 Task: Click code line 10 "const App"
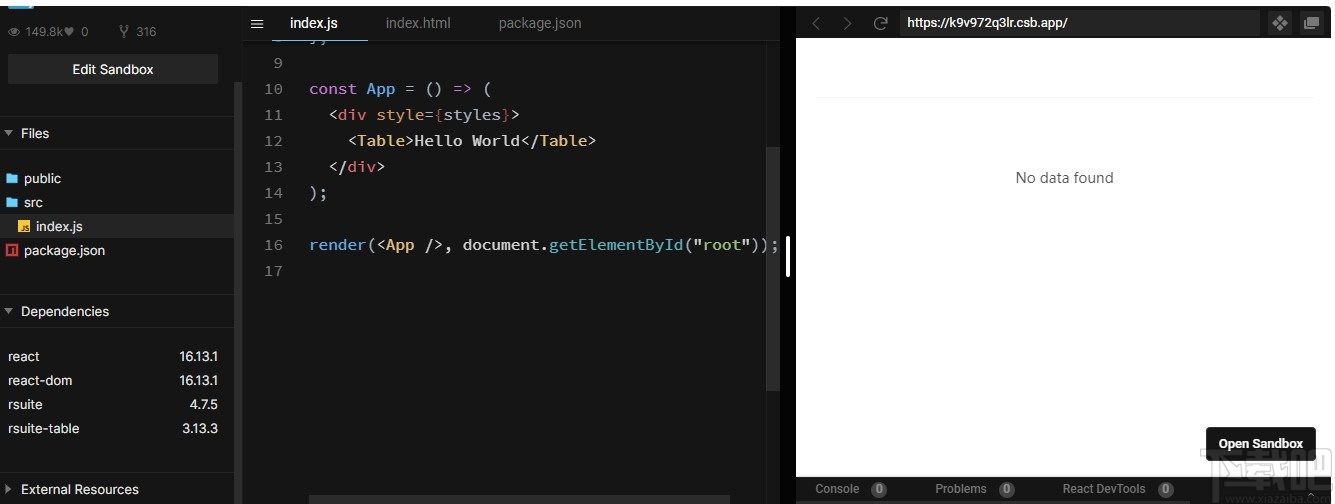coord(400,89)
